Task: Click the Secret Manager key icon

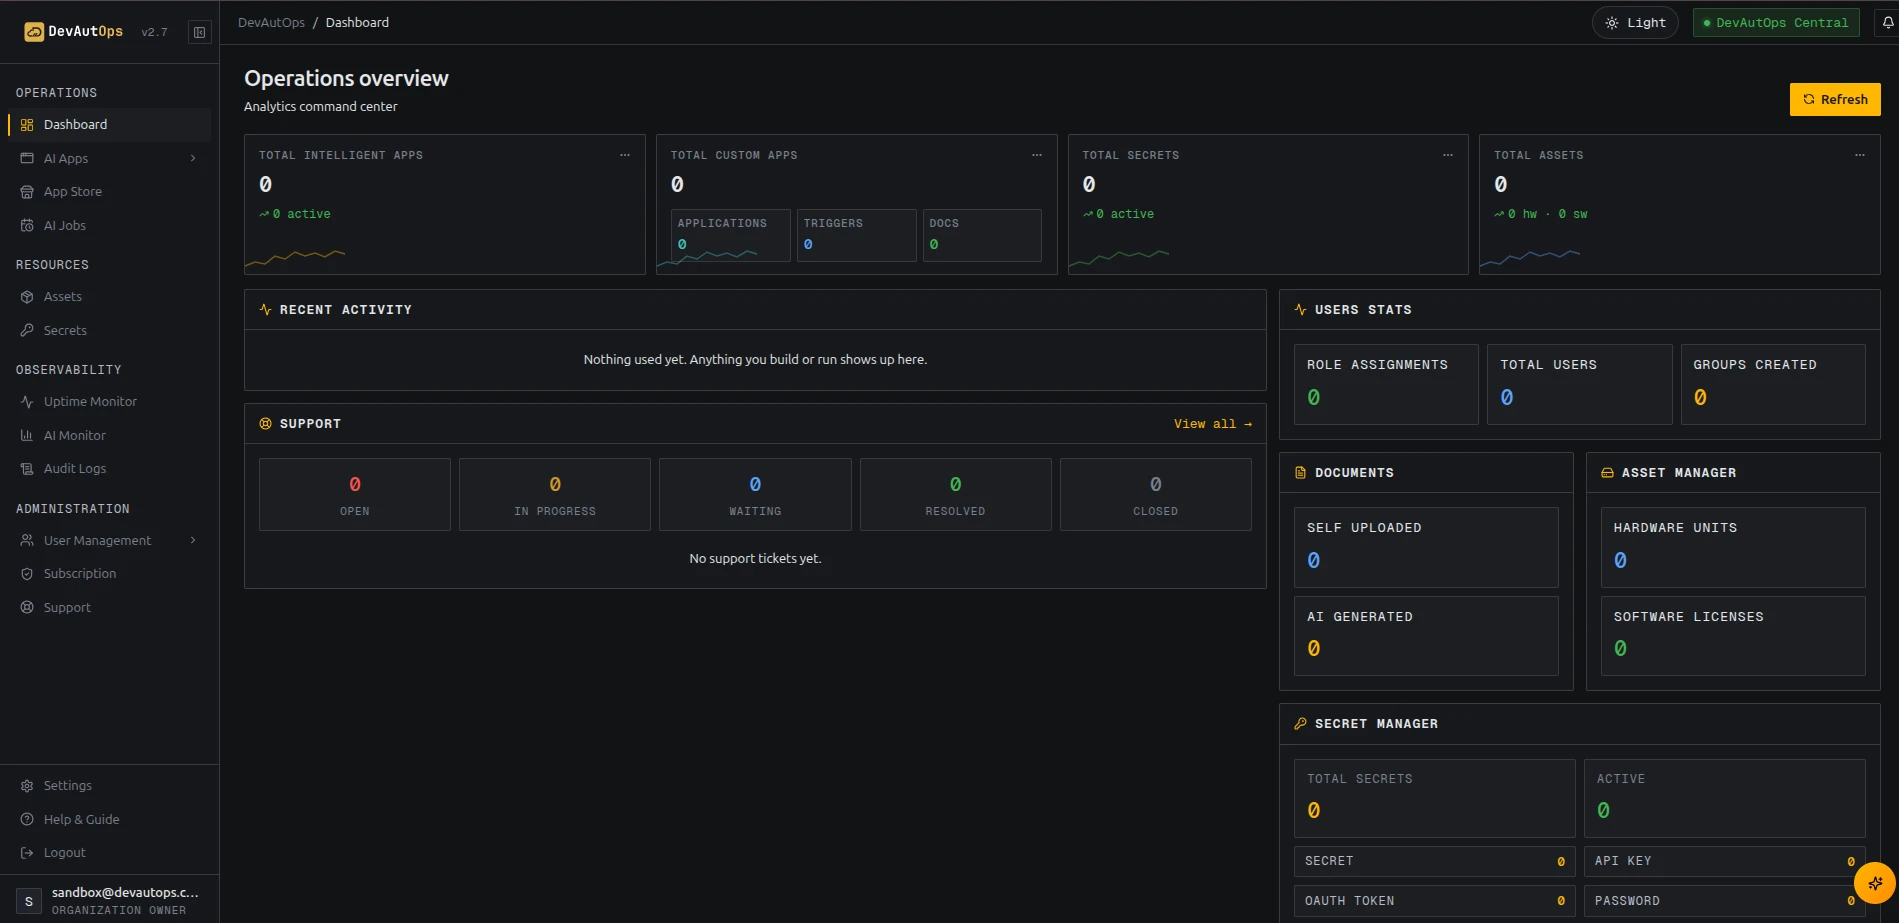Action: [x=1300, y=724]
